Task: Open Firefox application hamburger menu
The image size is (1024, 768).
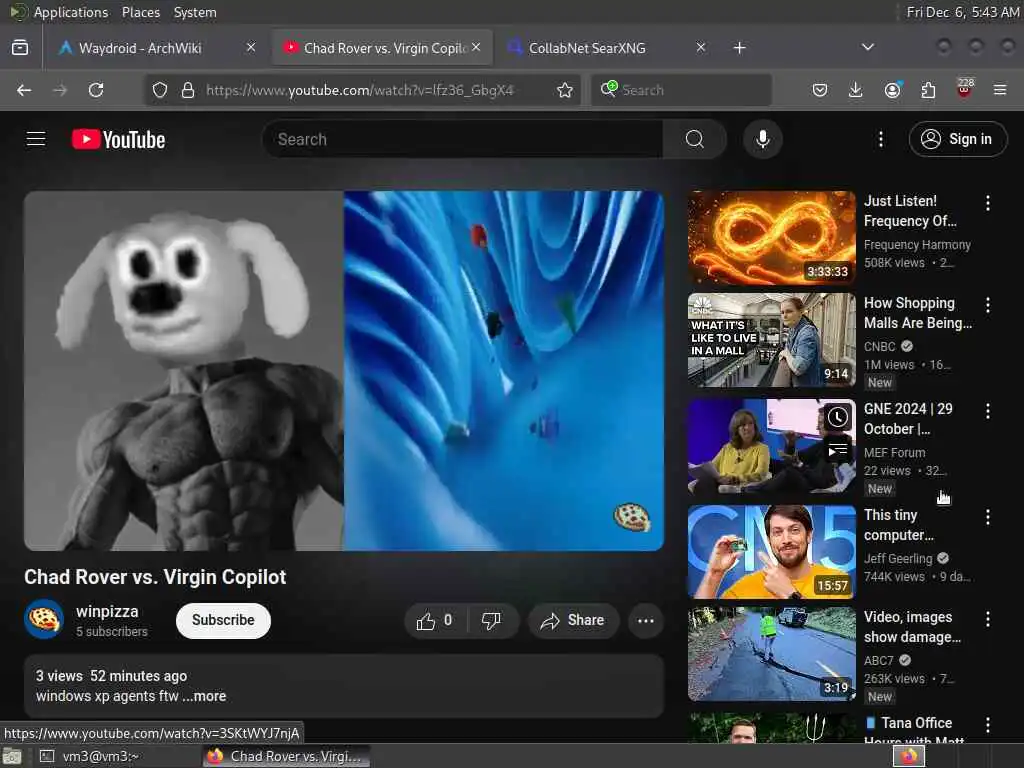Action: point(1000,90)
